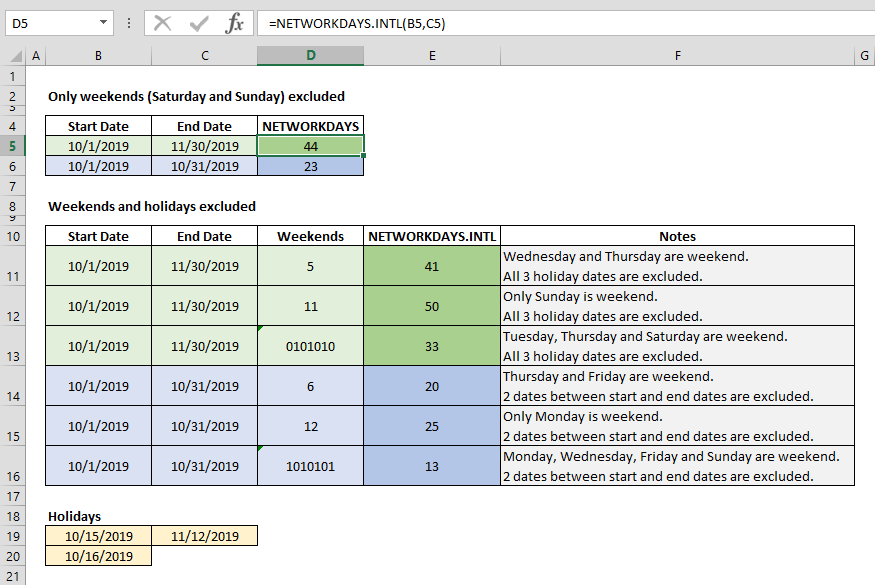
Task: Click the Enter checkmark formula bar icon
Action: 199,23
